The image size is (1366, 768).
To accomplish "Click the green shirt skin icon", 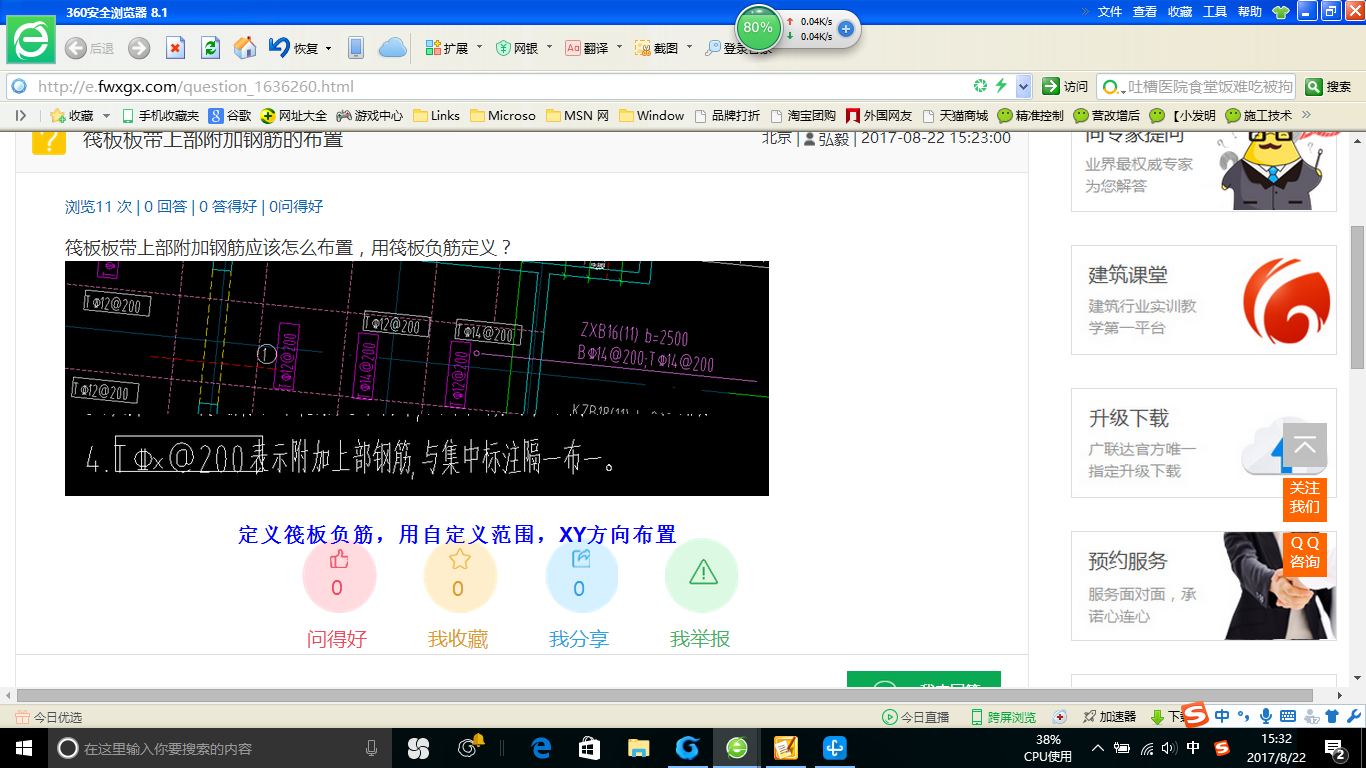I will coord(1281,12).
